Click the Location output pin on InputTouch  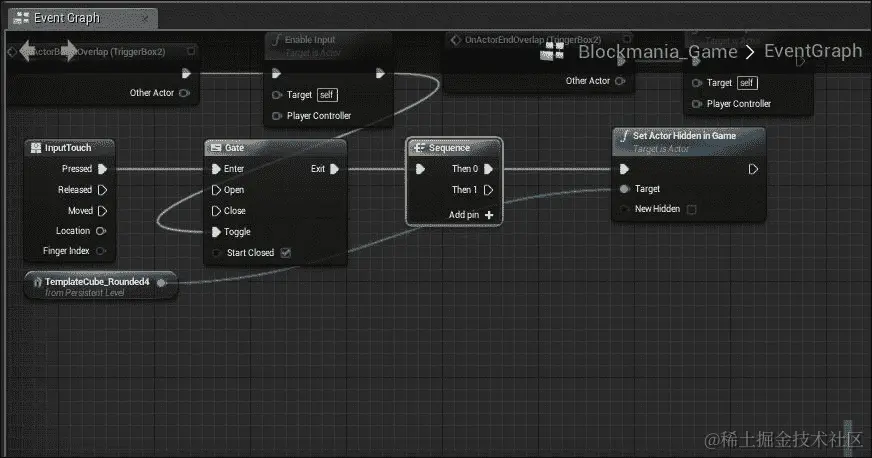(x=101, y=231)
